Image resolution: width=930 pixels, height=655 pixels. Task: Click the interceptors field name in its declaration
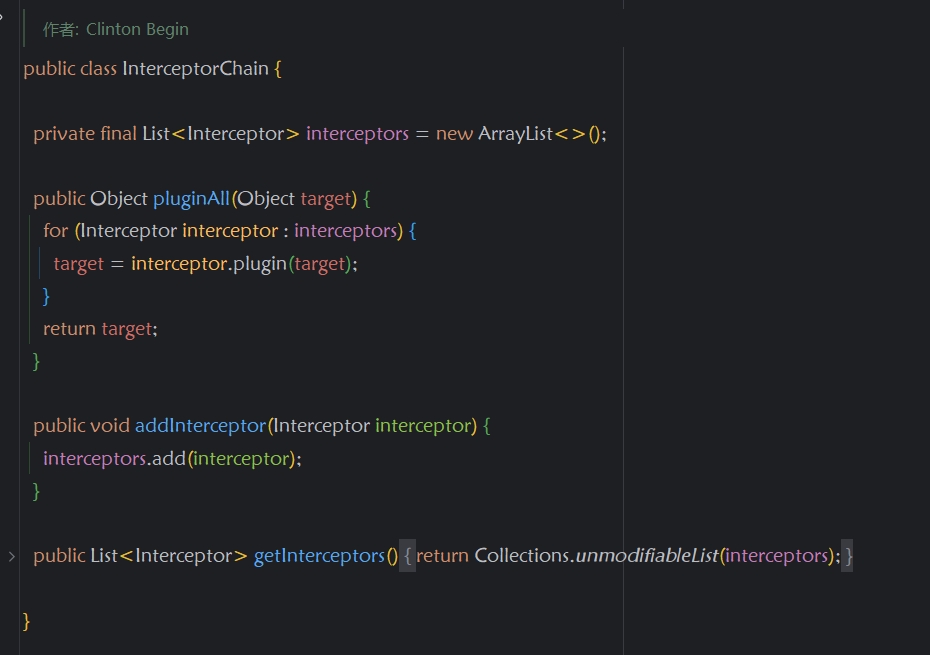tap(357, 134)
